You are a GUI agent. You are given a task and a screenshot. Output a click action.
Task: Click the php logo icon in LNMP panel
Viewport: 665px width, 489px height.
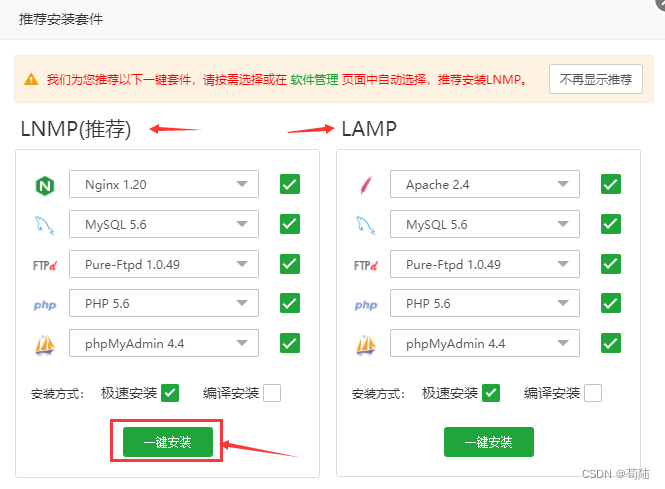(x=45, y=305)
